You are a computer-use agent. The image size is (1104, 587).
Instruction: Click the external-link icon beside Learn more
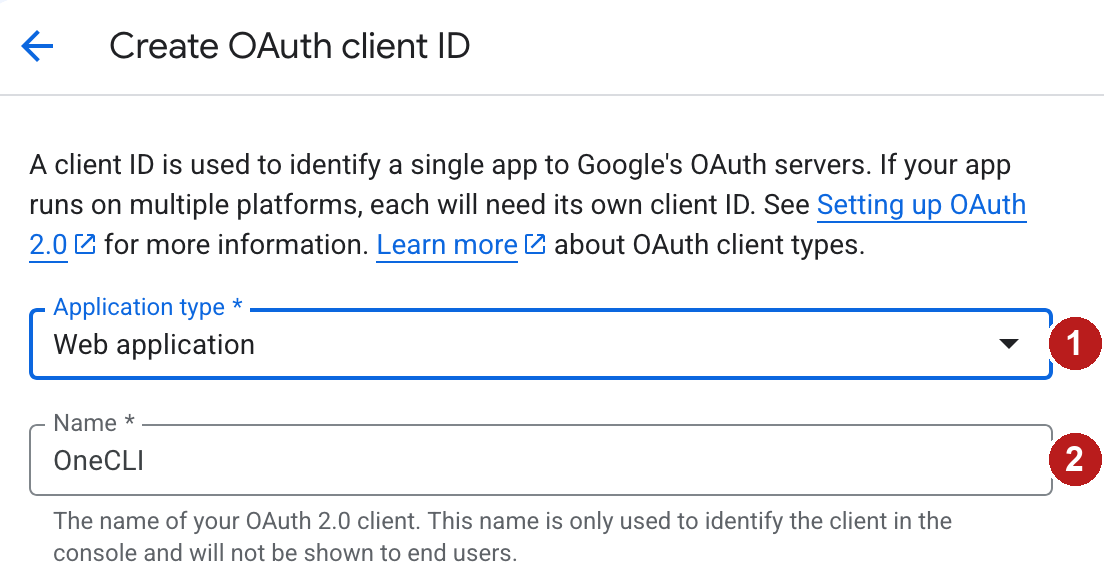point(535,244)
